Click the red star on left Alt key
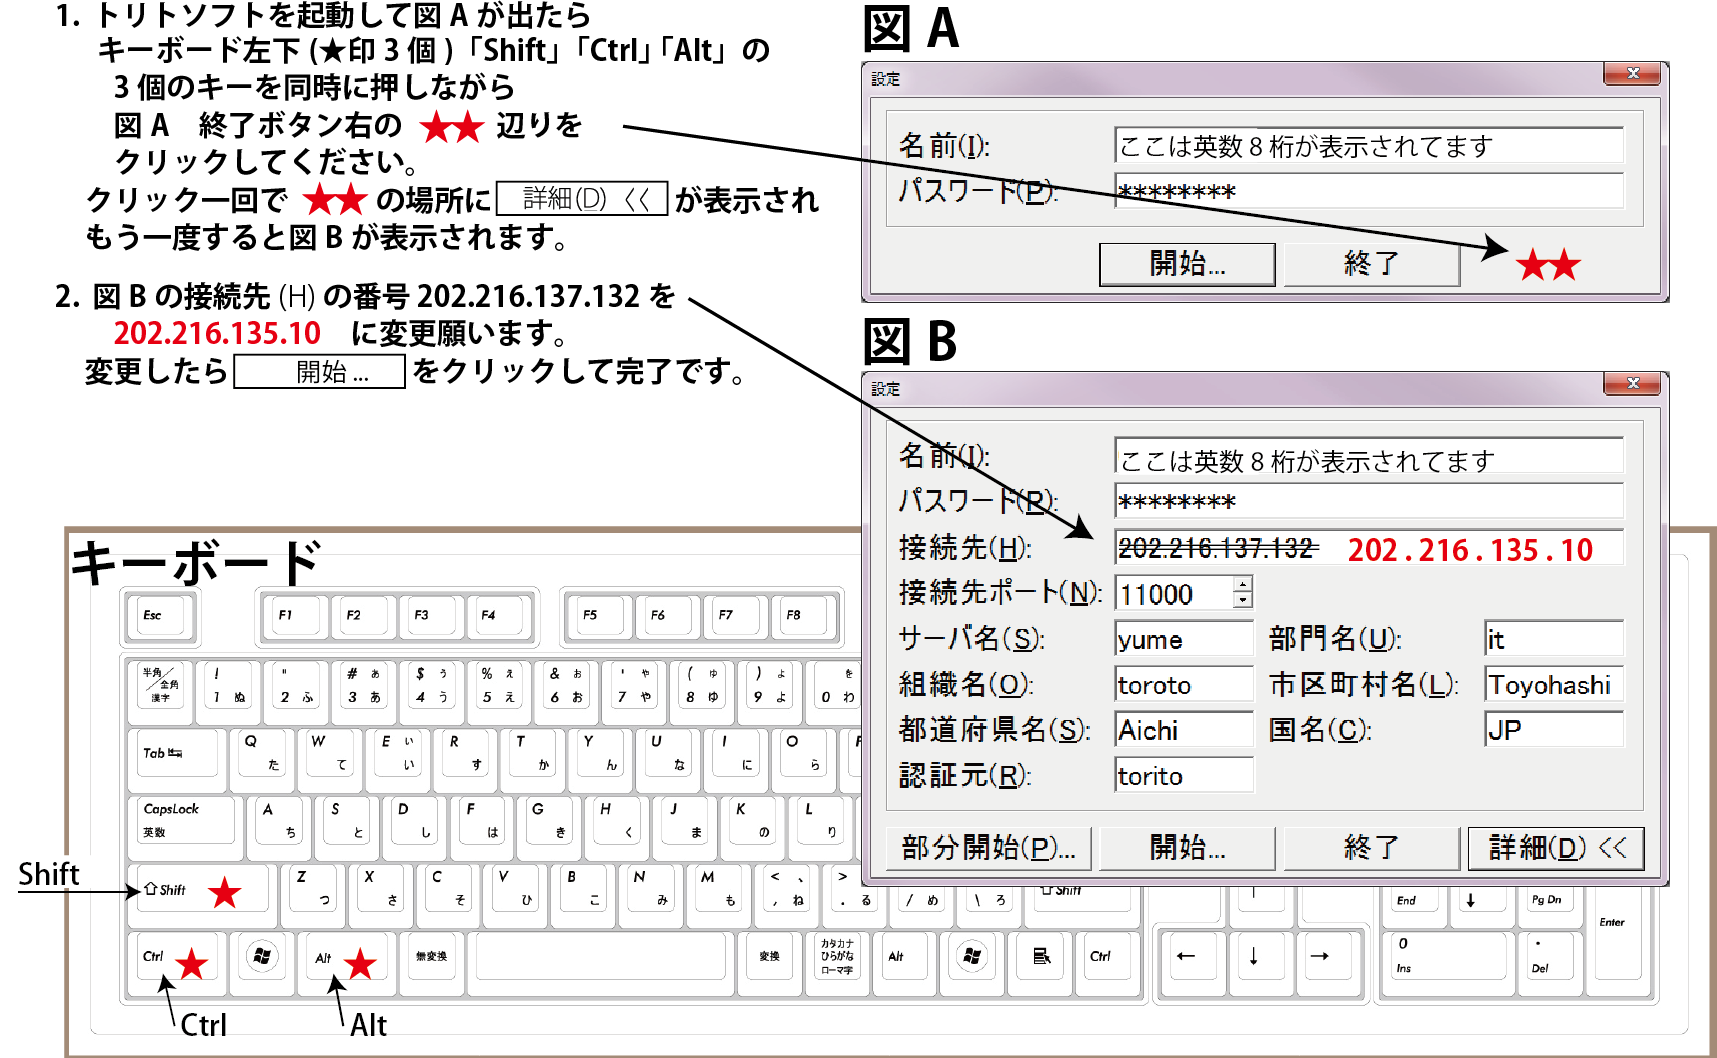This screenshot has width=1717, height=1058. tap(359, 963)
